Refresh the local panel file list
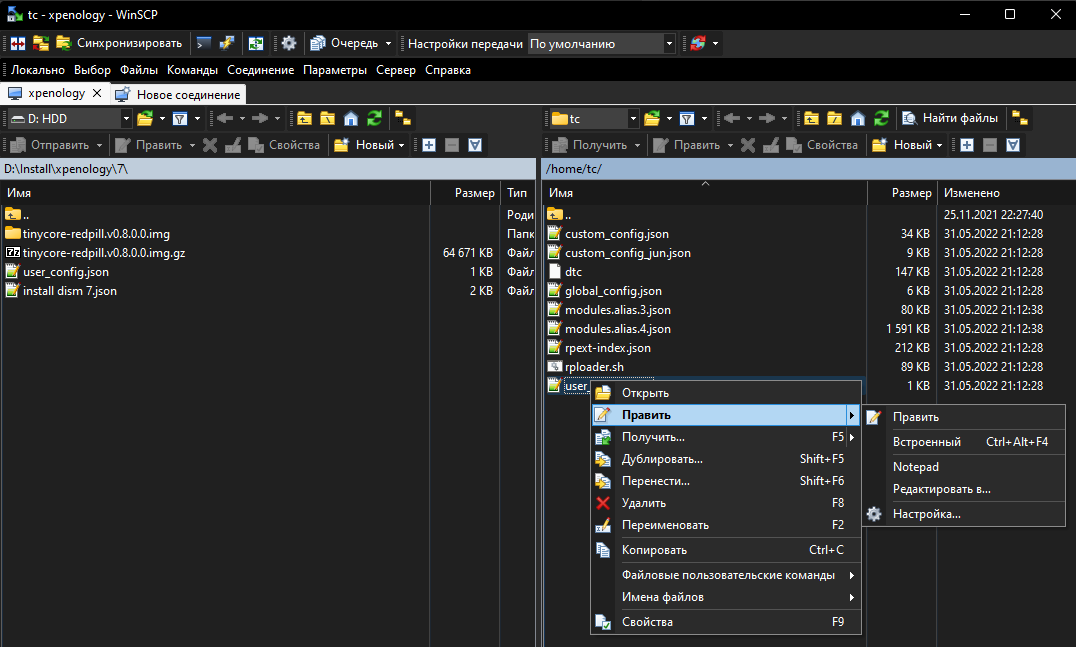This screenshot has height=647, width=1076. (374, 118)
